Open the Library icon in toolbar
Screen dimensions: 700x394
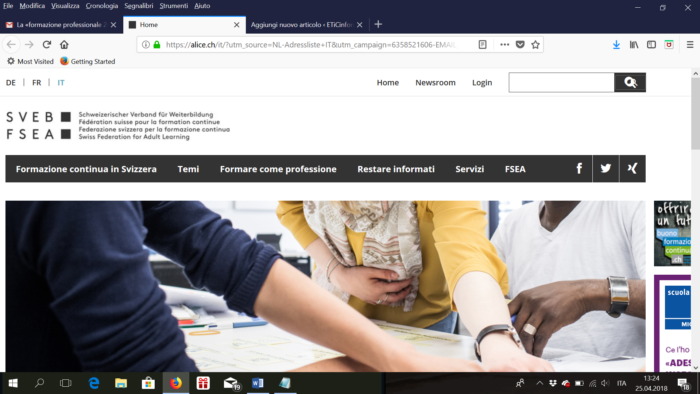(634, 45)
